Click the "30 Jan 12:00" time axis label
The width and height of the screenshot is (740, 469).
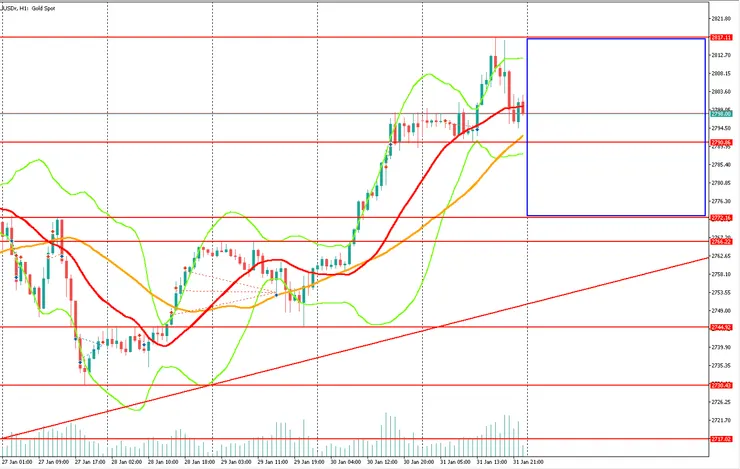point(382,462)
